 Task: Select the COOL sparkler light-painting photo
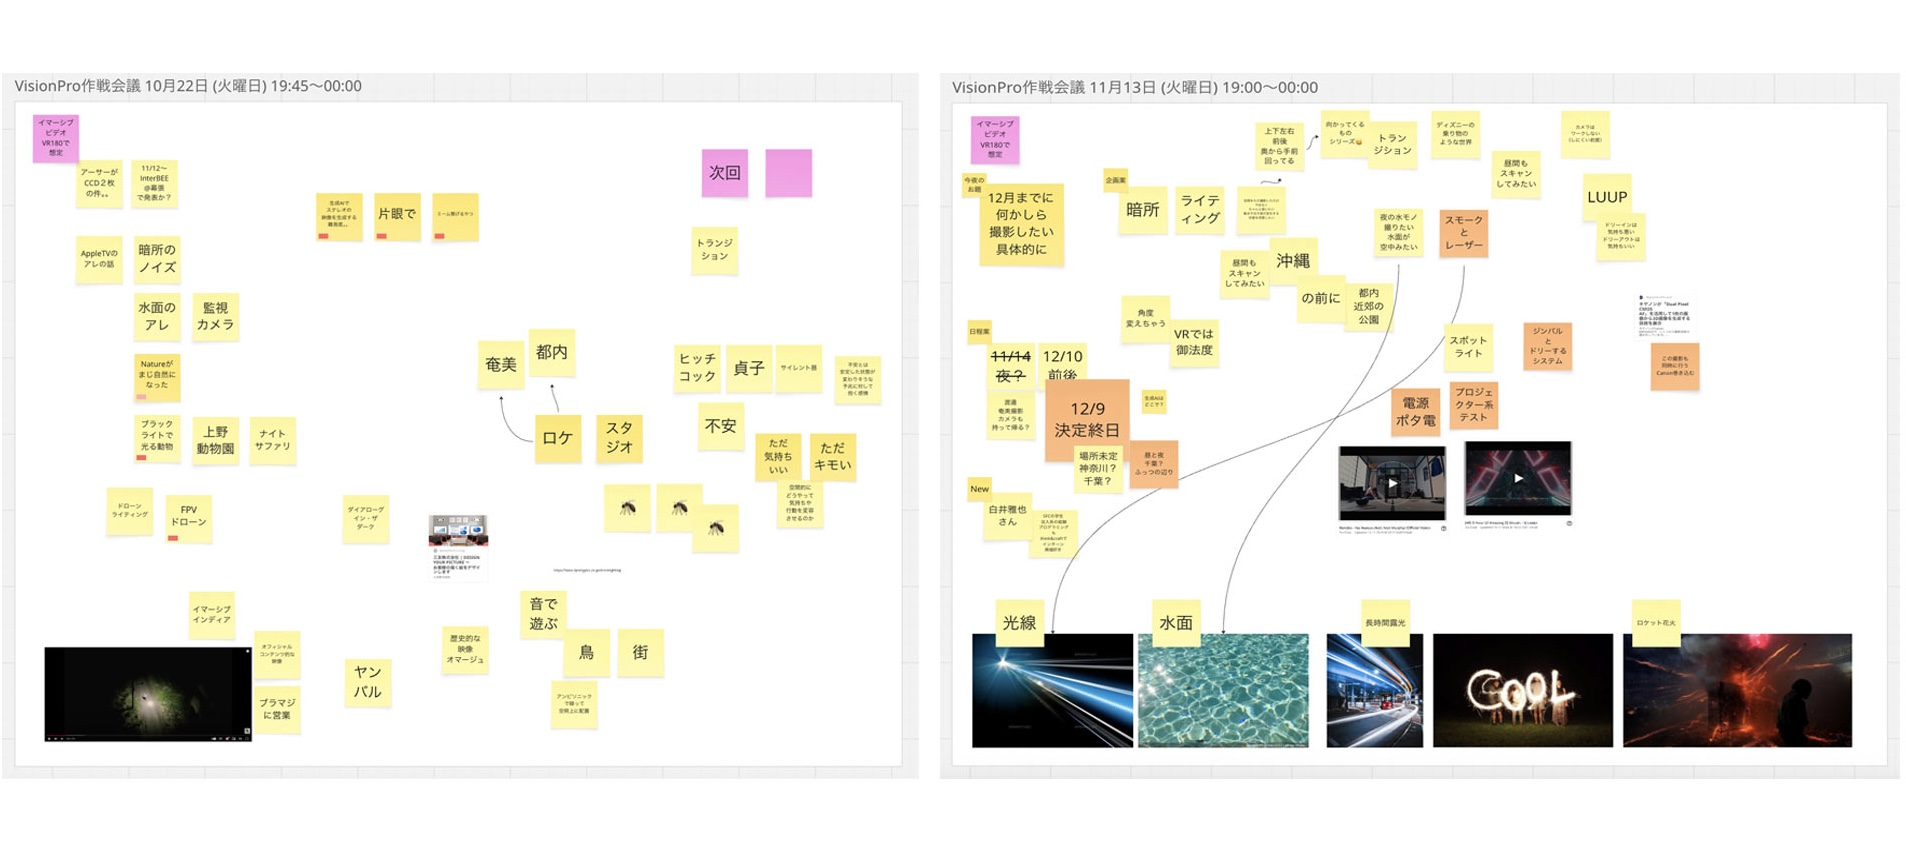point(1522,690)
